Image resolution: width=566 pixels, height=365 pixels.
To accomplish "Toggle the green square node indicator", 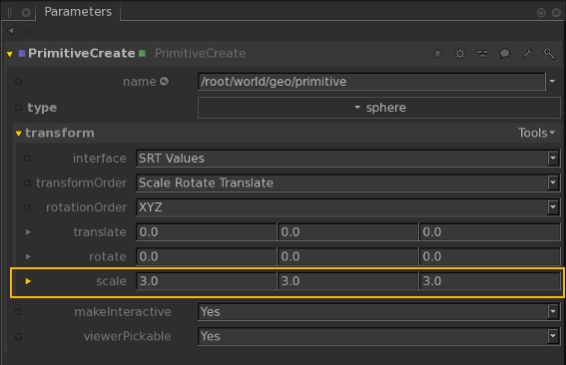I will (x=142, y=53).
